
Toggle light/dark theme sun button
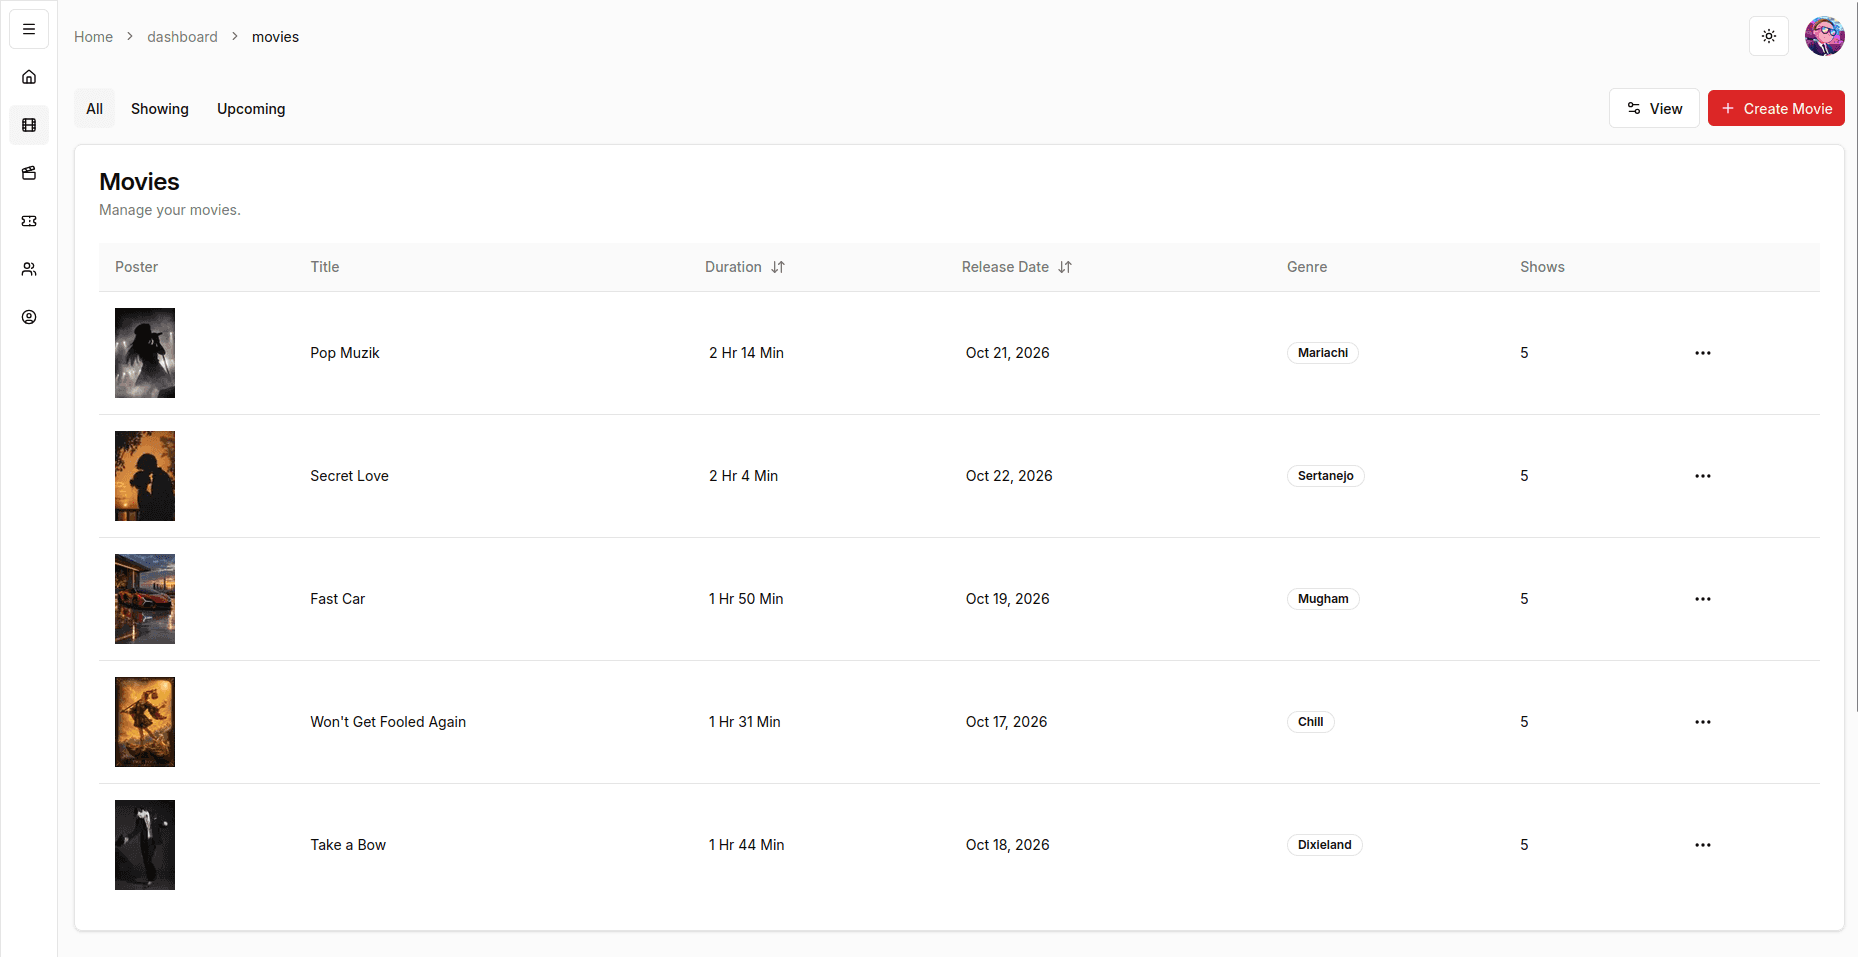tap(1769, 36)
